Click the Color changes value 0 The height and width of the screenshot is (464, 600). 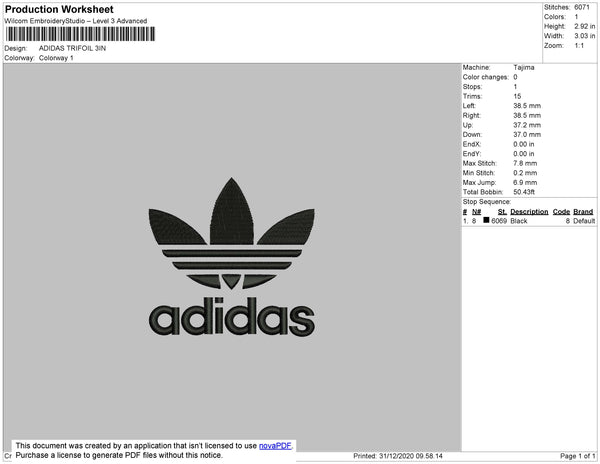[x=515, y=77]
